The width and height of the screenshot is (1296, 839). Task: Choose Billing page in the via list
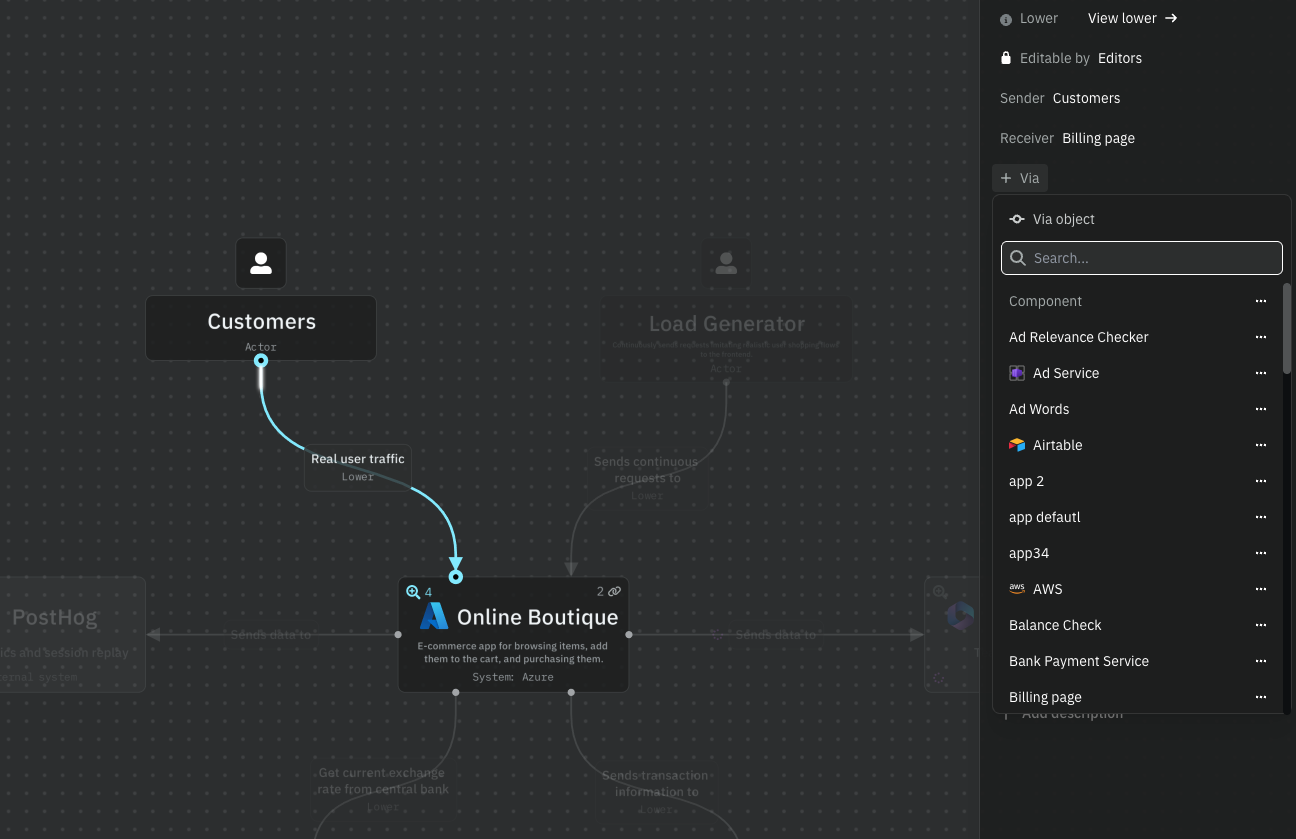pos(1045,697)
